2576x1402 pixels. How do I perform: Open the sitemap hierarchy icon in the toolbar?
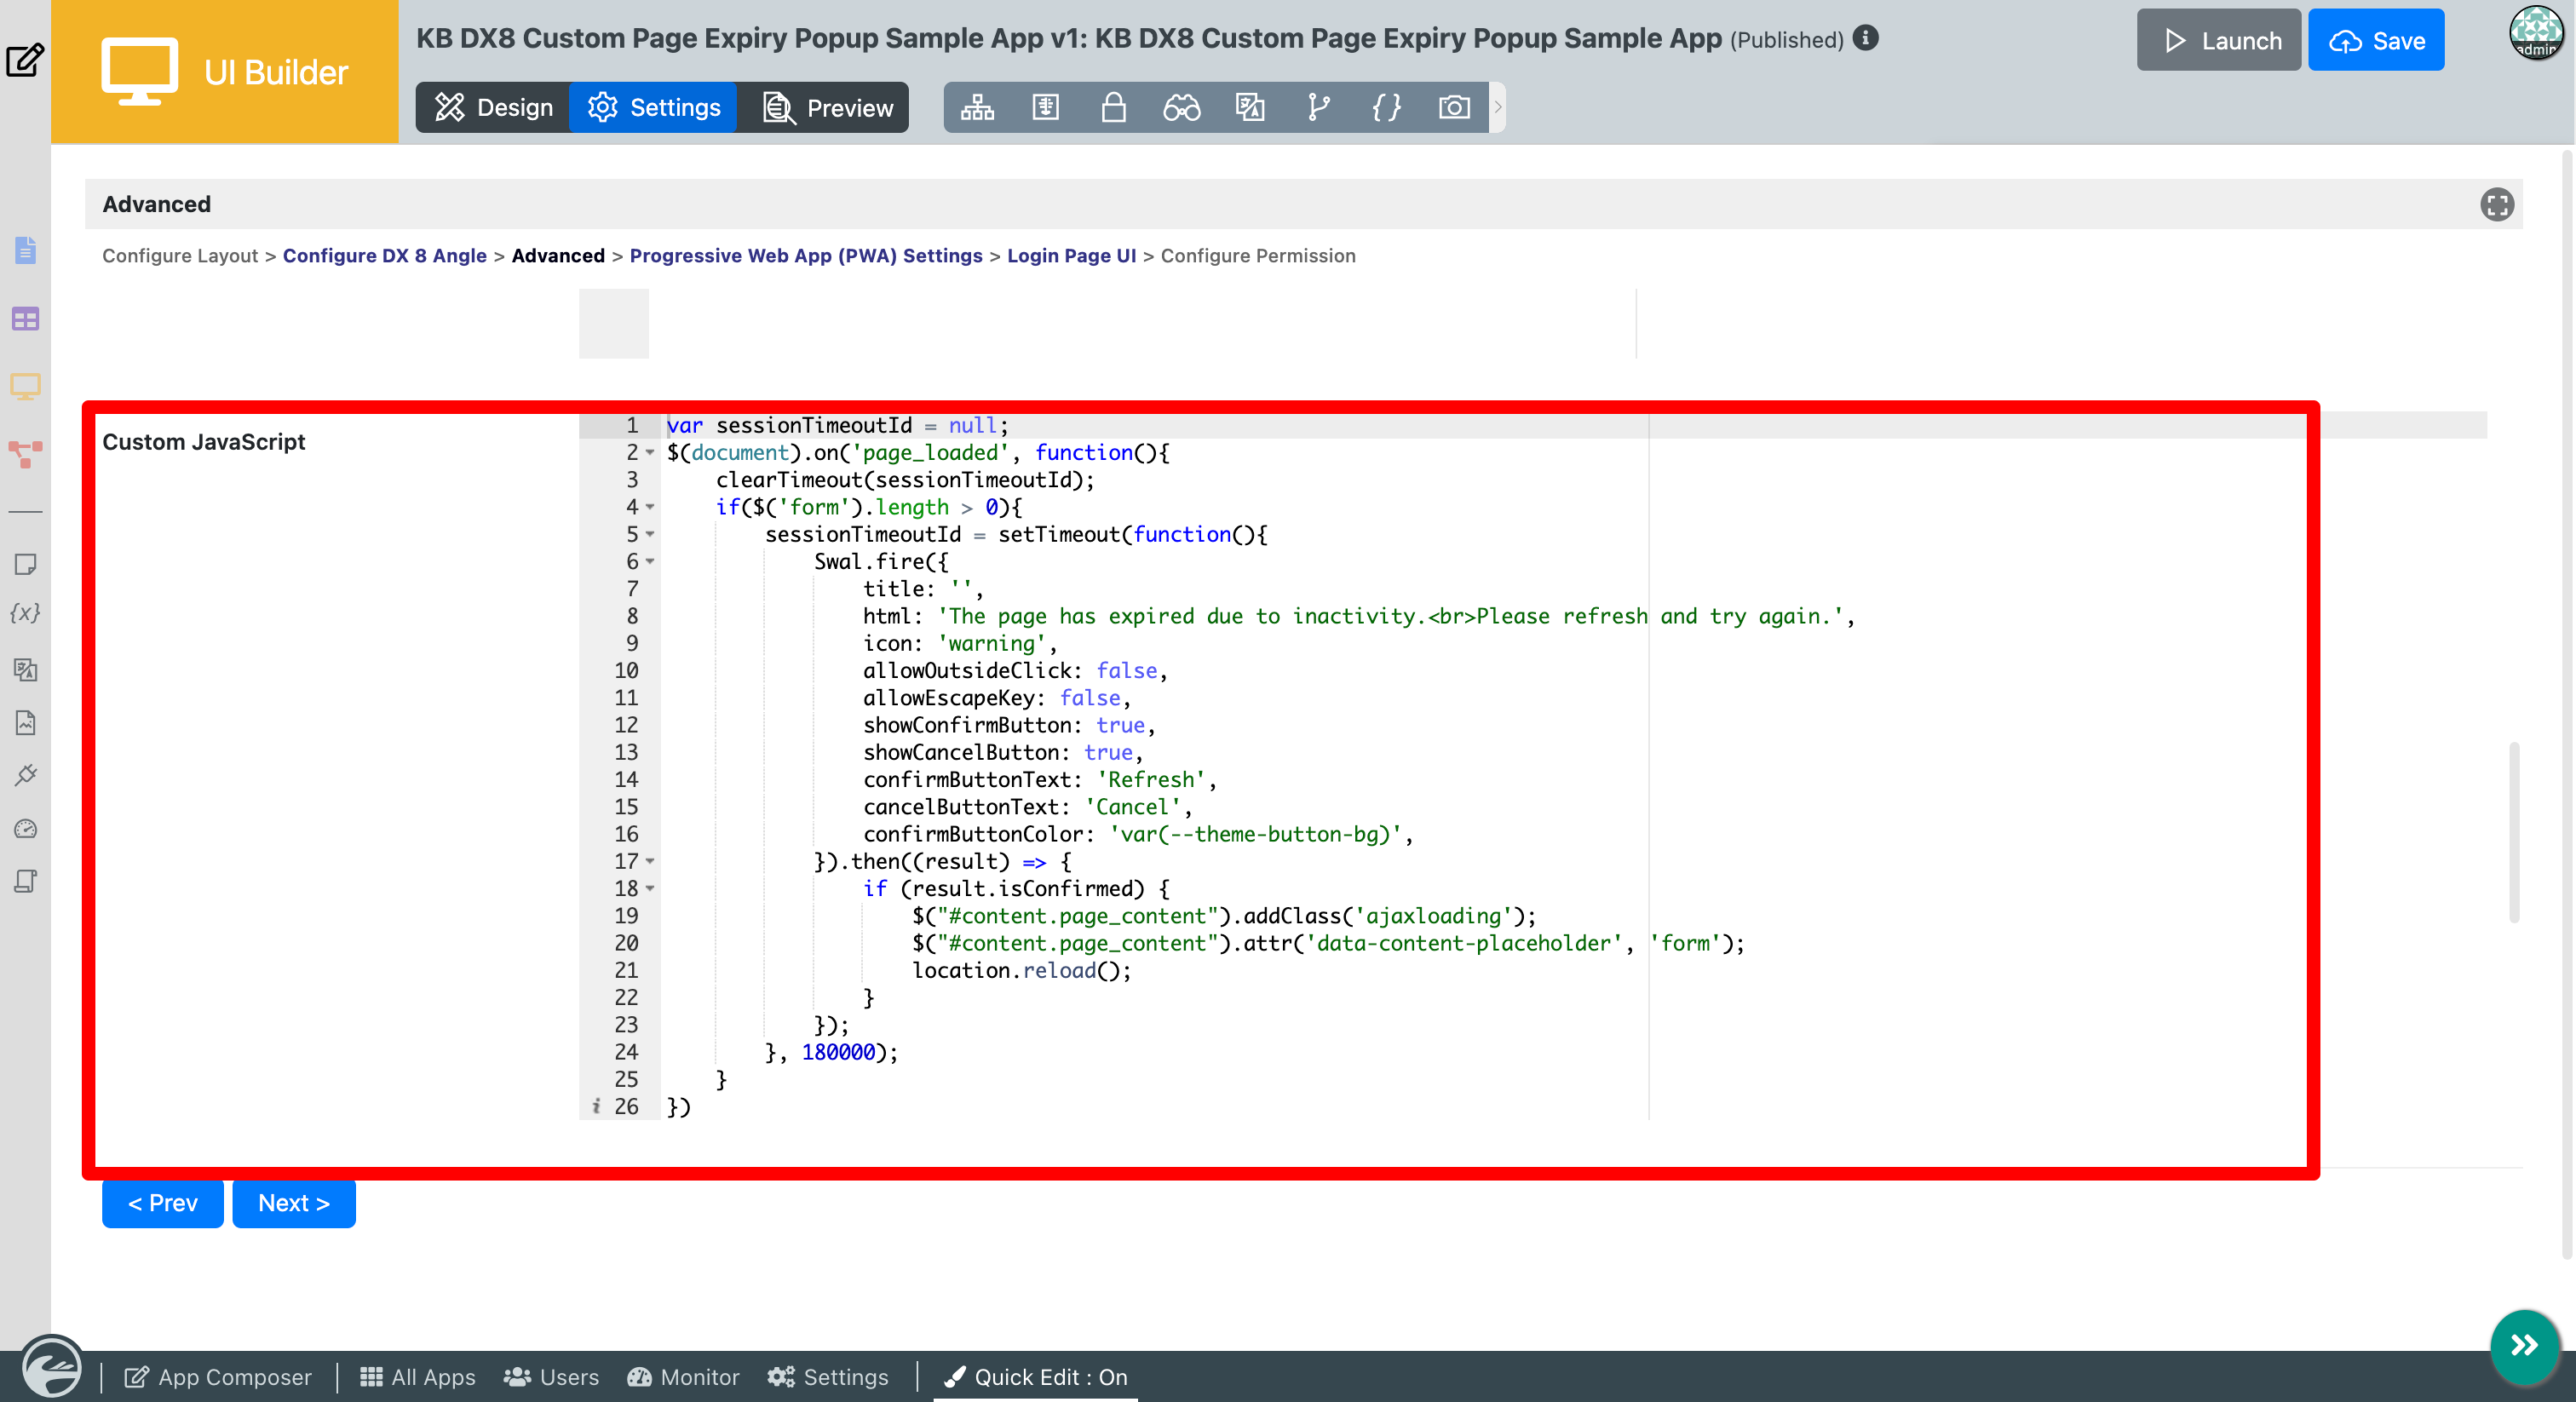point(977,107)
